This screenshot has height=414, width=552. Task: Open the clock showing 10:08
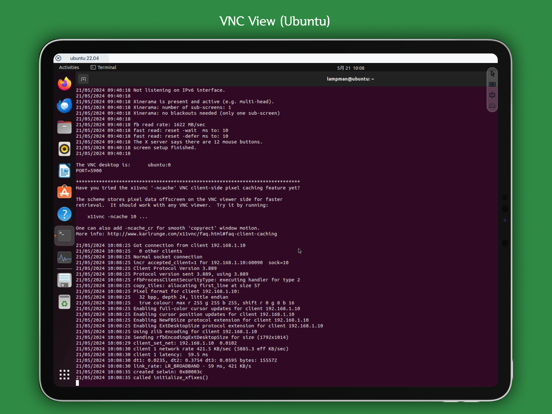[x=351, y=68]
